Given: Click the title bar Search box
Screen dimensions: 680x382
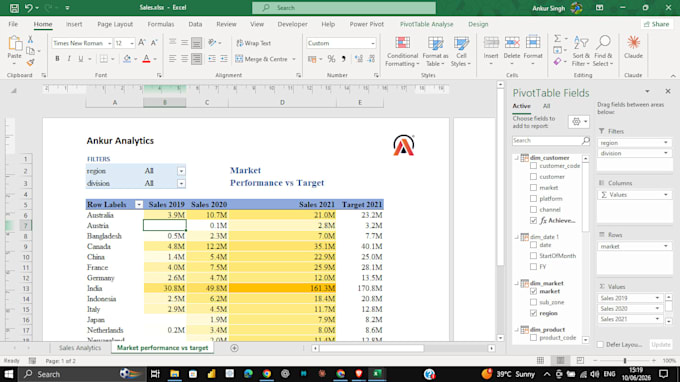Looking at the screenshot, I should (344, 8).
